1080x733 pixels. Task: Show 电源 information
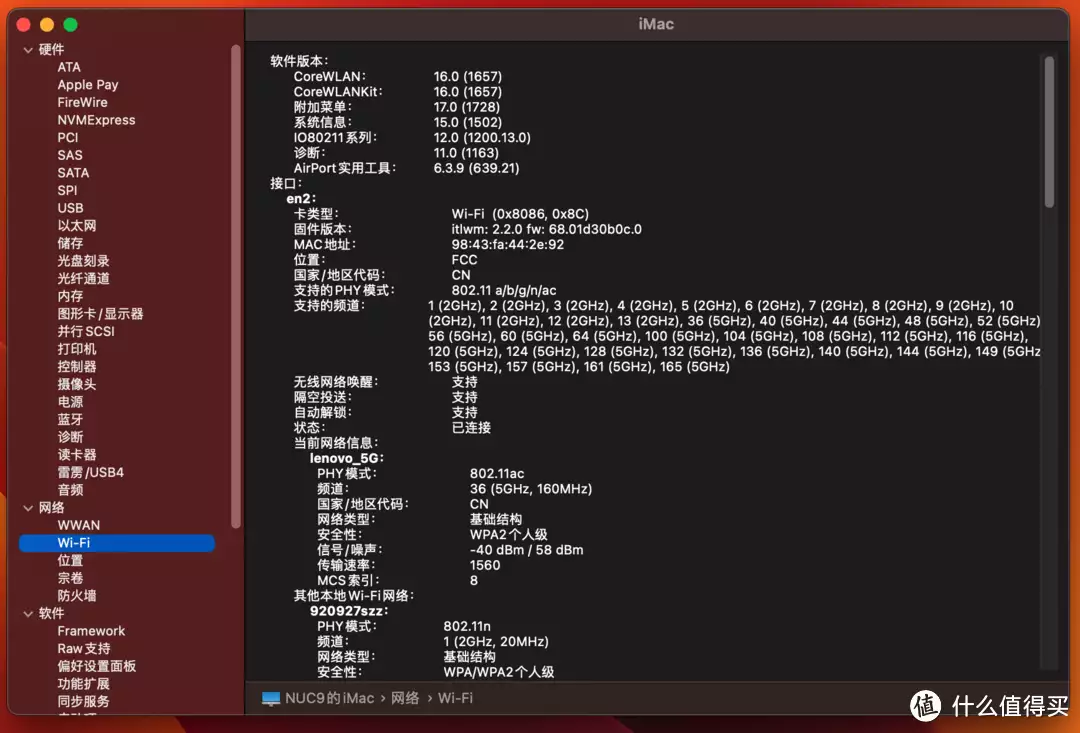[x=70, y=402]
